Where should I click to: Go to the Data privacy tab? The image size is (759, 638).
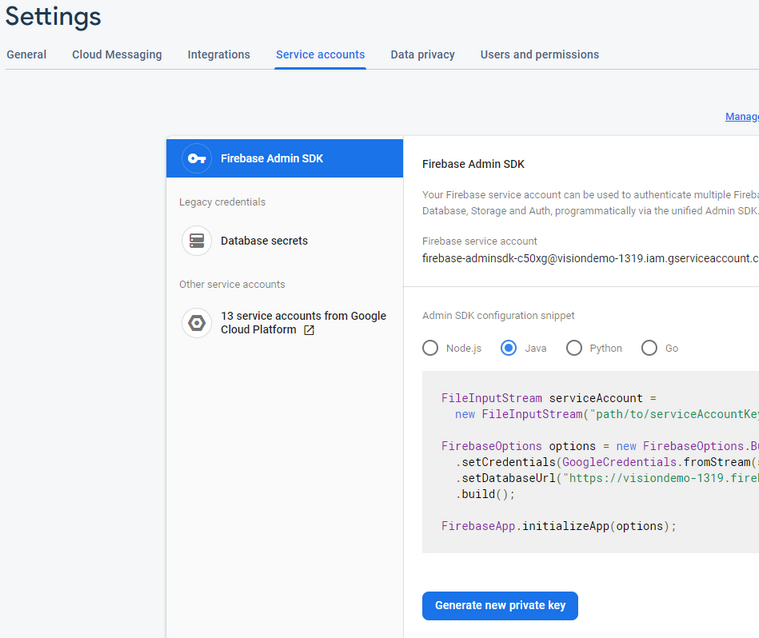tap(422, 55)
